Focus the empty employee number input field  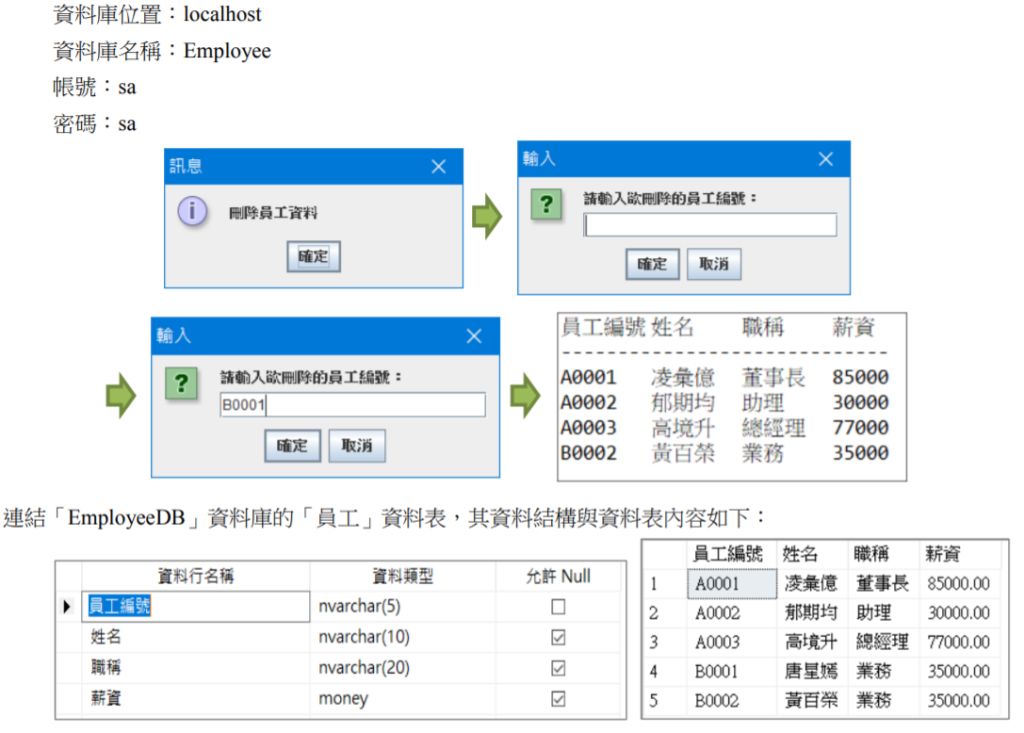click(x=710, y=225)
